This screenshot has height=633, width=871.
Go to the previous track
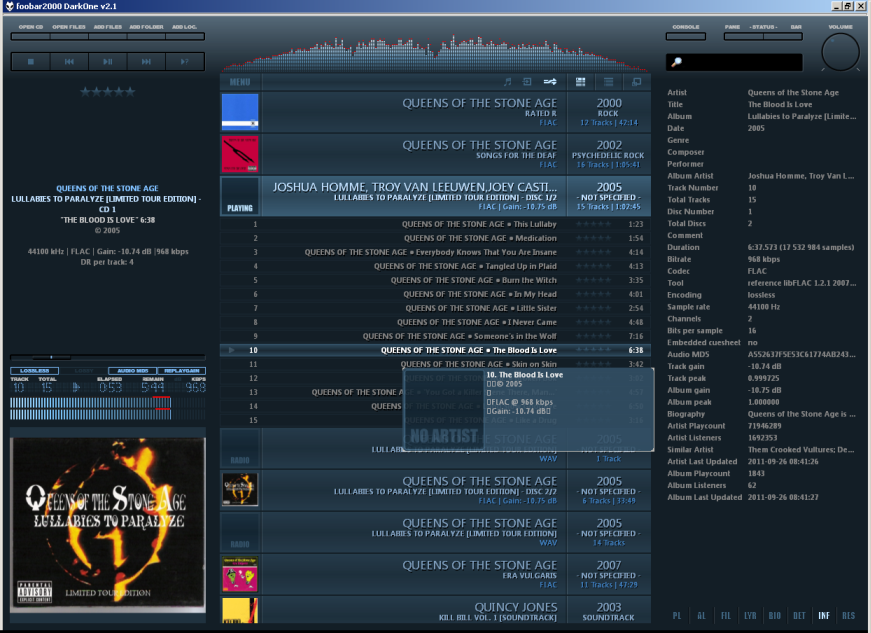(69, 62)
